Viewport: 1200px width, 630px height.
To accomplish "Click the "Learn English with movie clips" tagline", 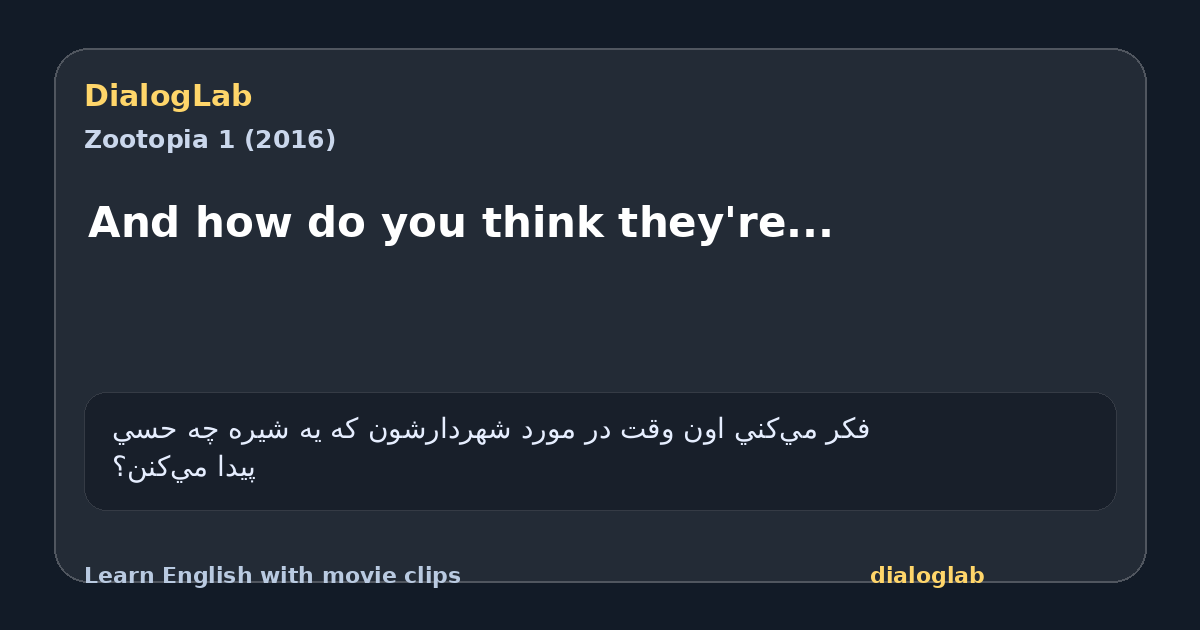I will coord(272,576).
